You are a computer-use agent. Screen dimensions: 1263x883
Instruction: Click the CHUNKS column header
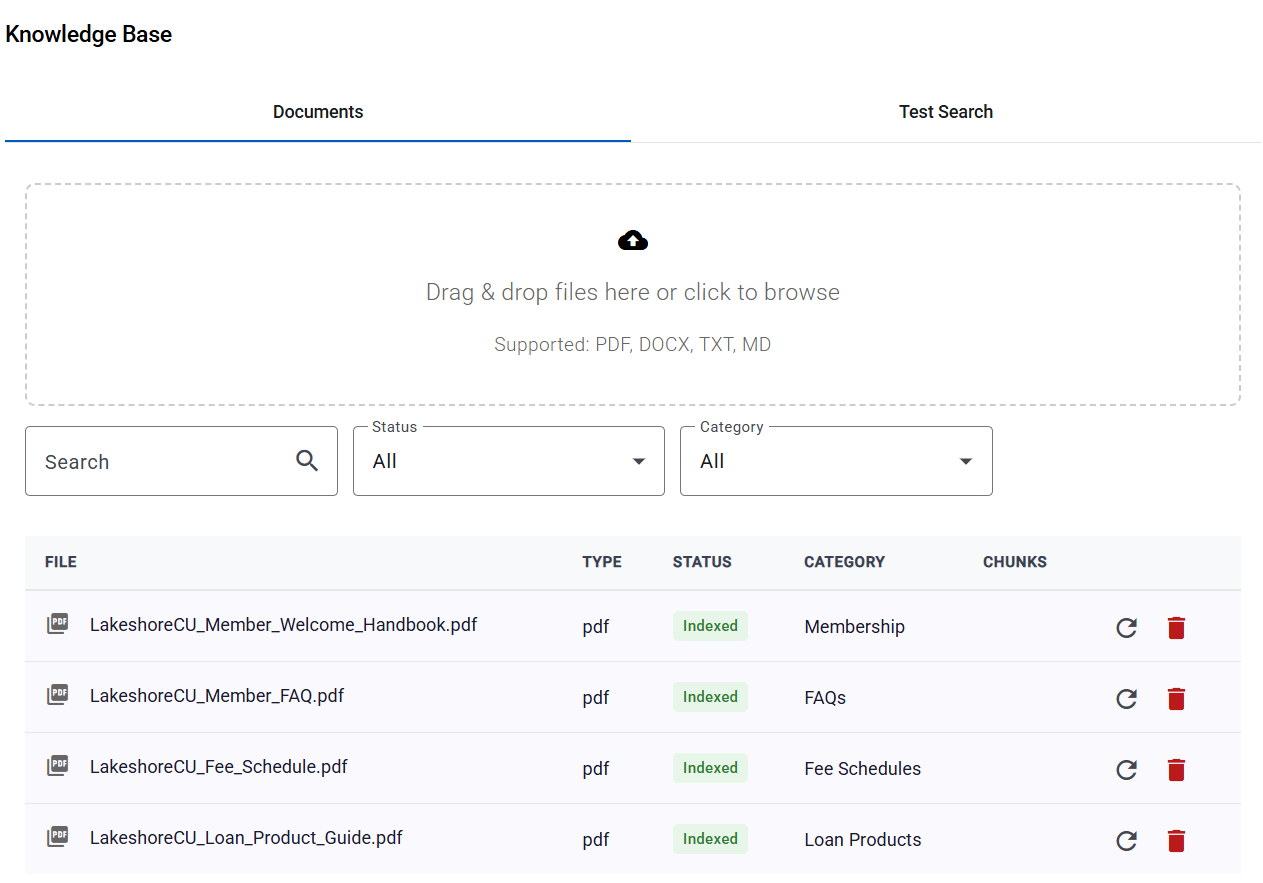click(1015, 562)
